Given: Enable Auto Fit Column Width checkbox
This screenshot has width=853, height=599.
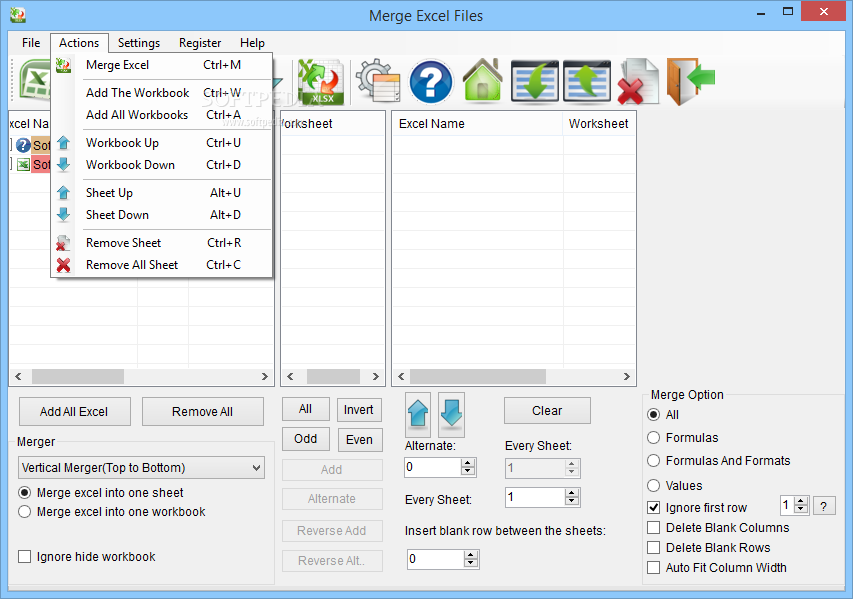Looking at the screenshot, I should [x=654, y=567].
